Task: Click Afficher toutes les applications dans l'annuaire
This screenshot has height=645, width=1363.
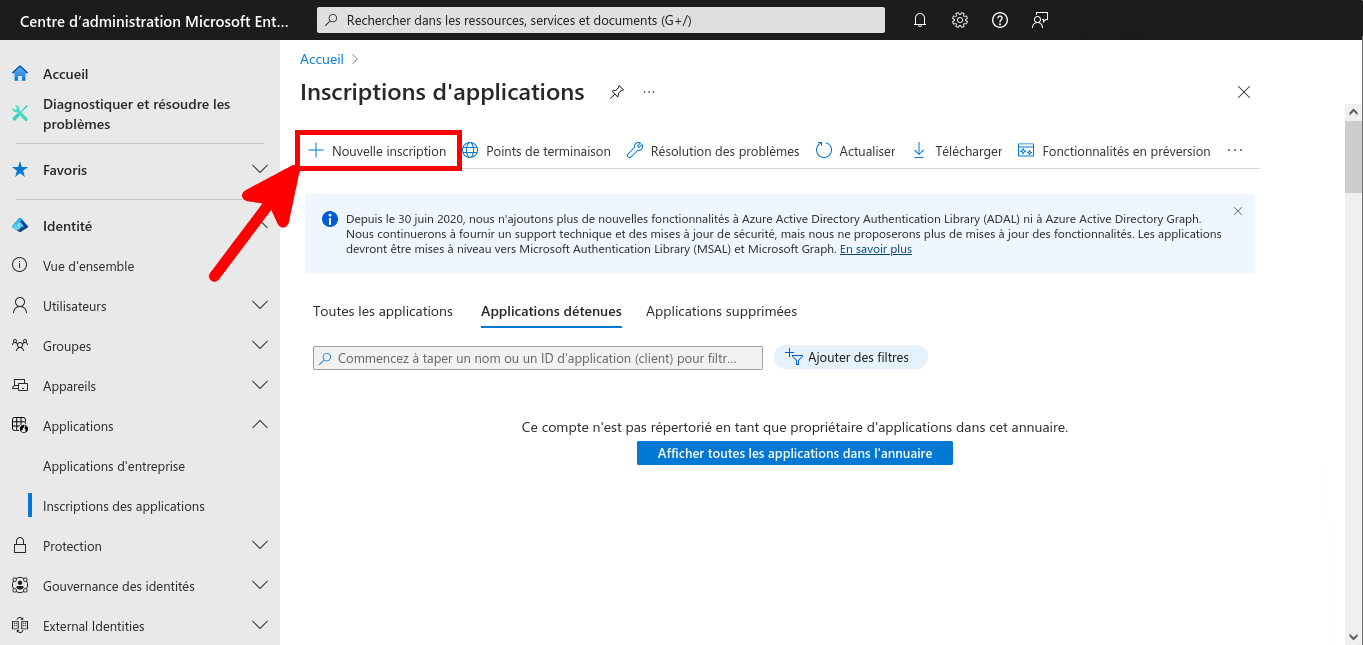Action: click(793, 452)
